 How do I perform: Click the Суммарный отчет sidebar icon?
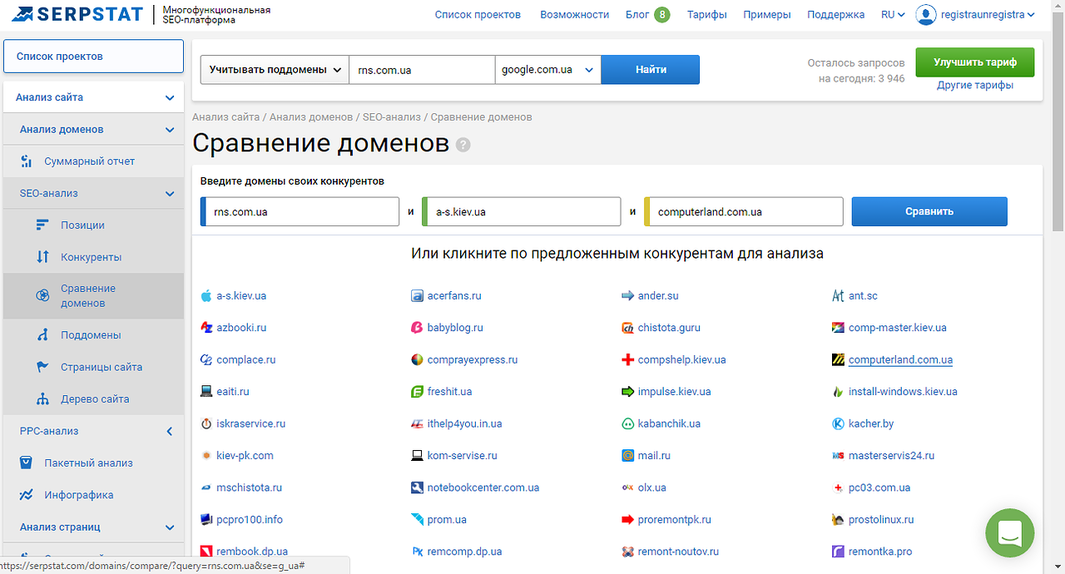[26, 161]
